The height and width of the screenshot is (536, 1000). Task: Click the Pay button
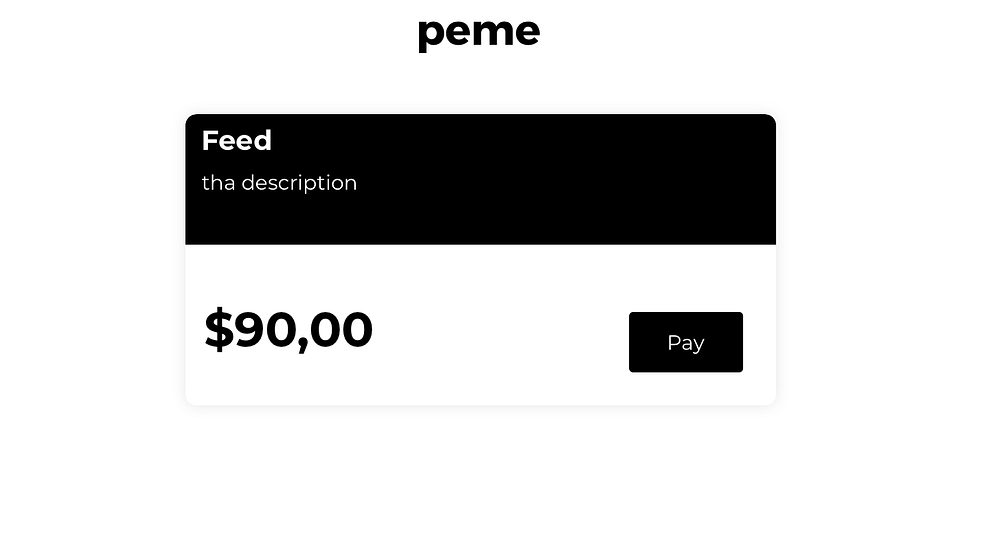685,342
